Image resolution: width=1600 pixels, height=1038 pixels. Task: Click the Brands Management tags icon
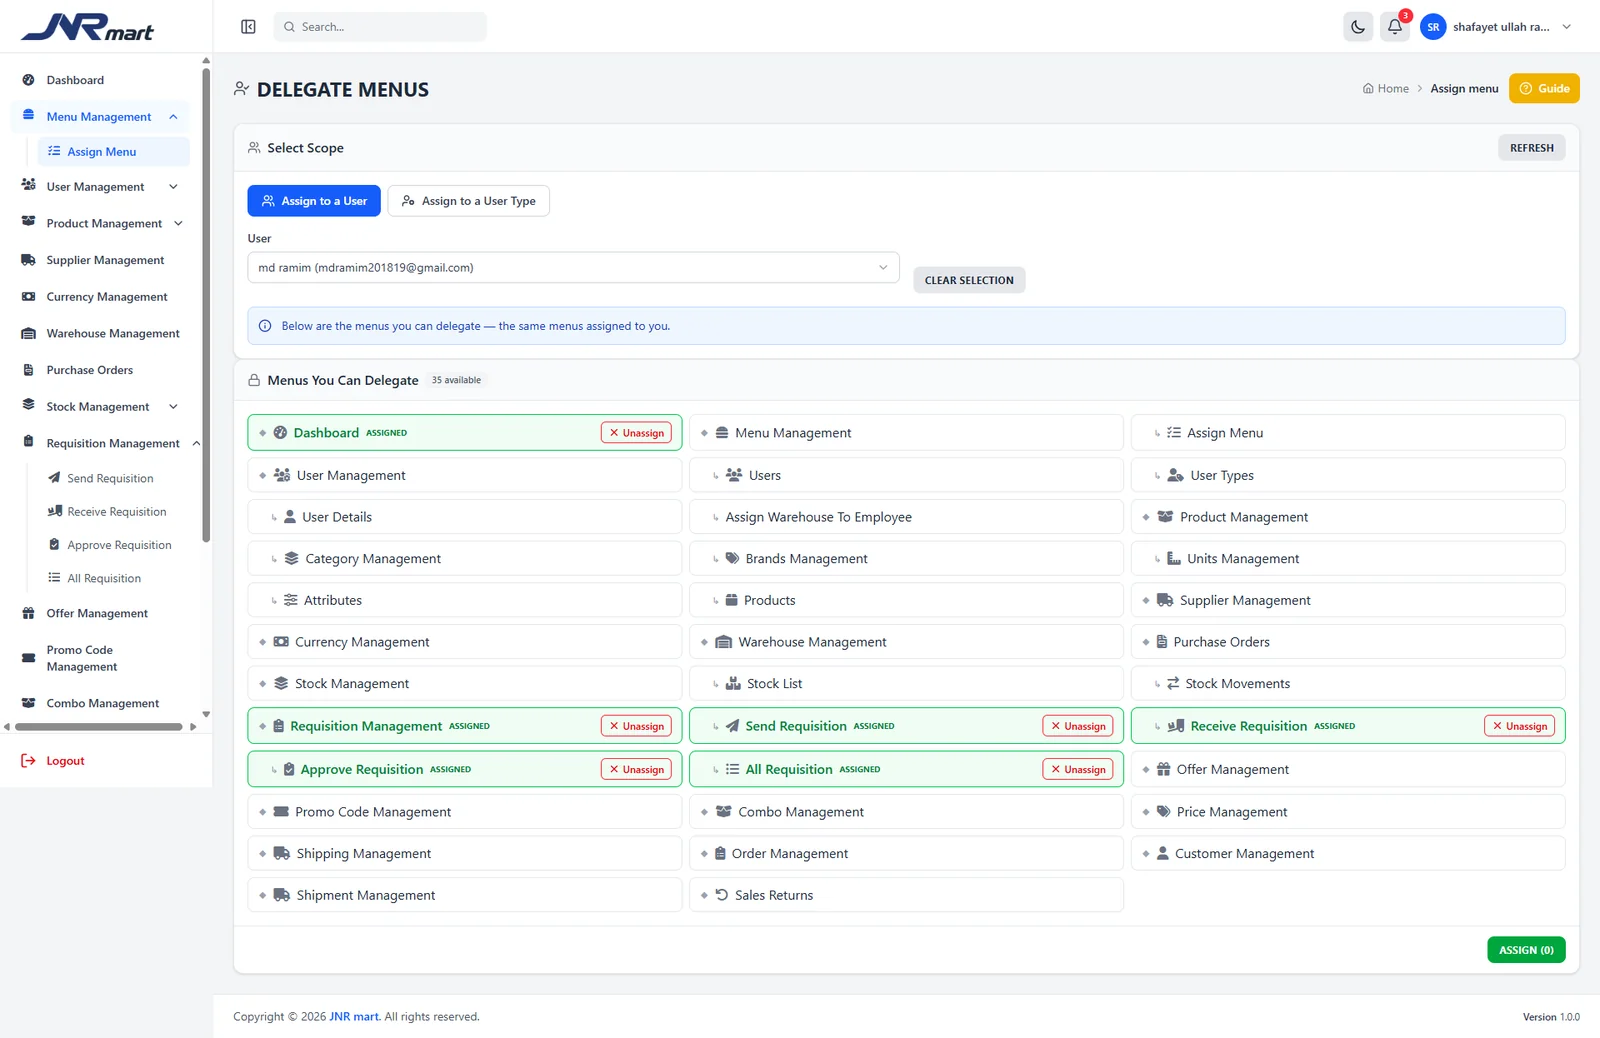732,559
